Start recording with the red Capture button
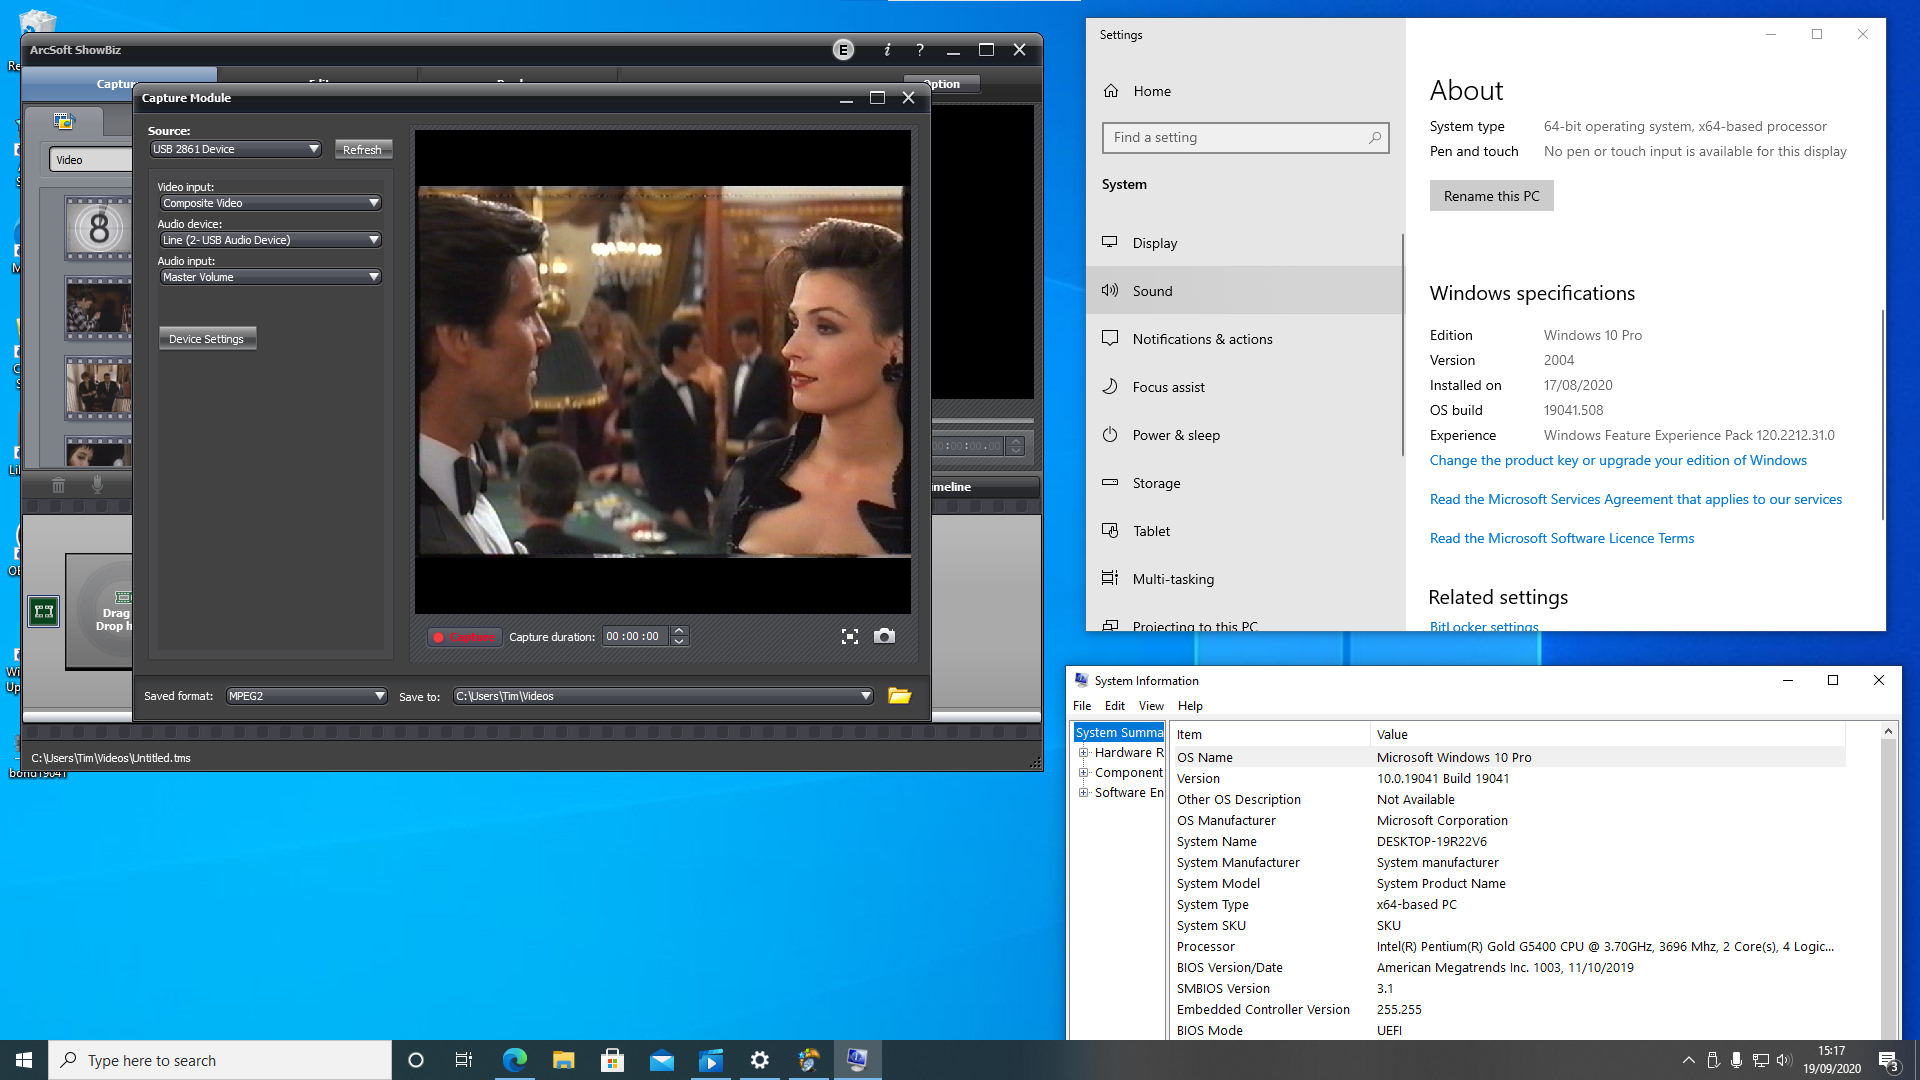The height and width of the screenshot is (1080, 1920). coord(464,637)
